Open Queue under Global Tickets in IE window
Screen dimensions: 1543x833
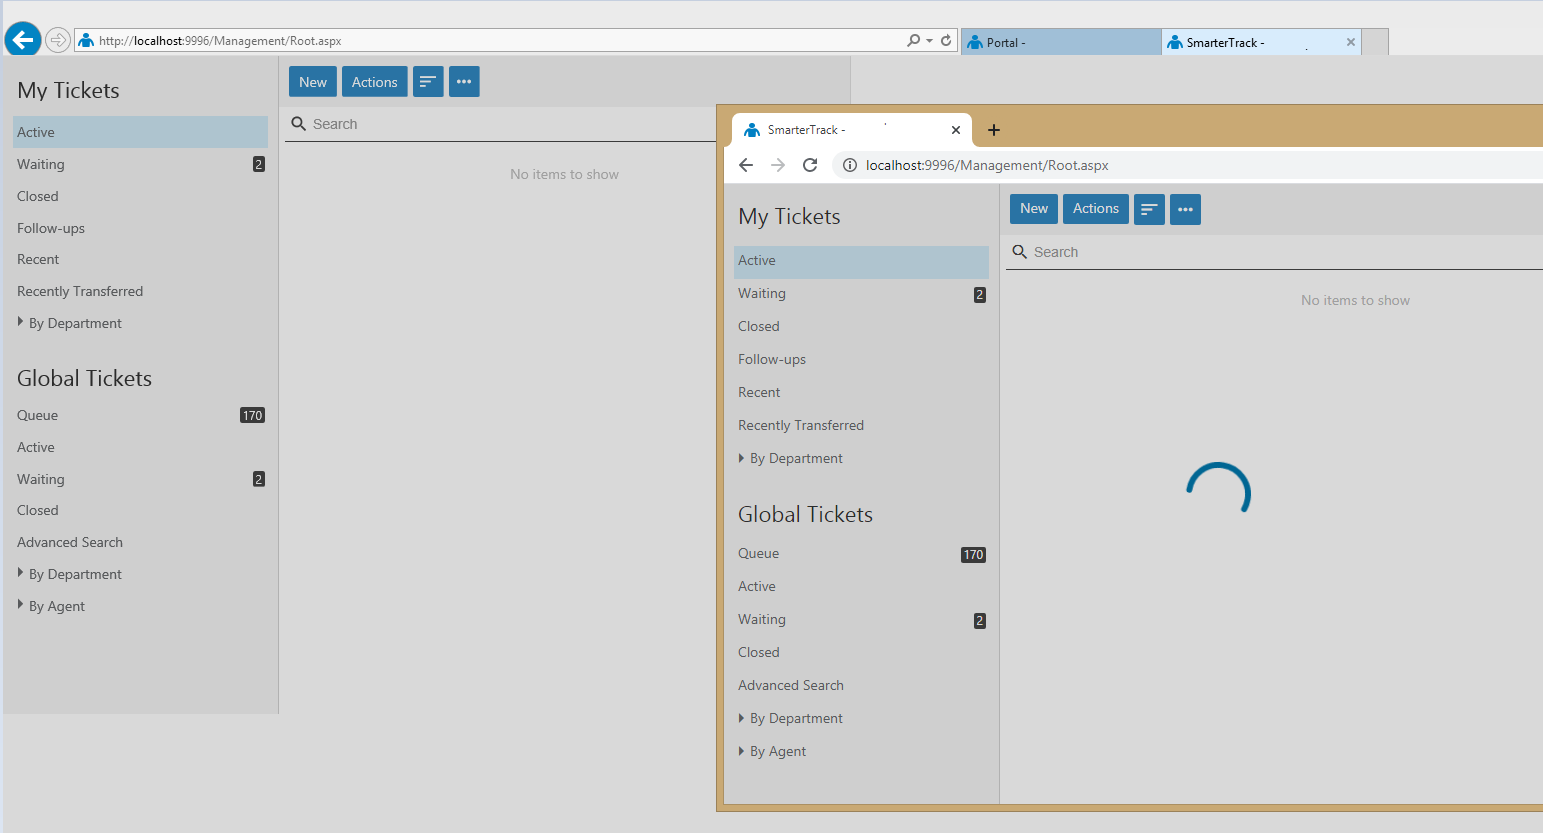(38, 415)
